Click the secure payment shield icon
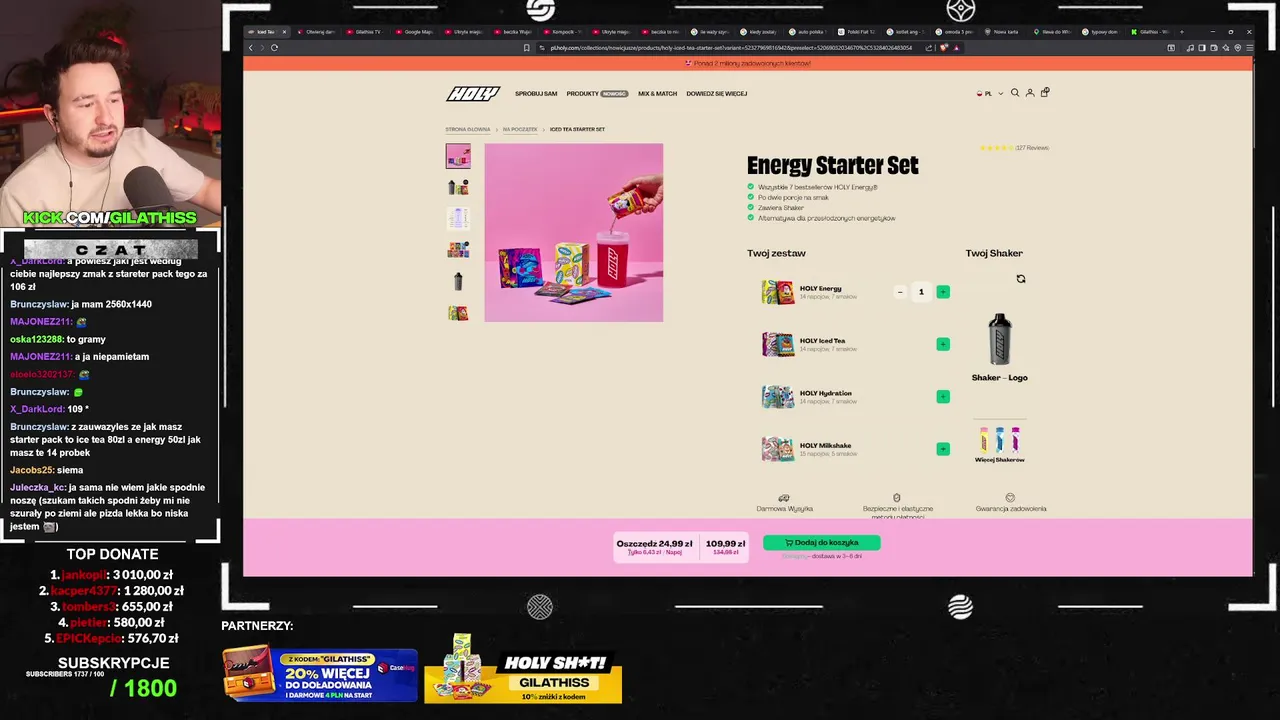This screenshot has width=1280, height=720. point(896,497)
